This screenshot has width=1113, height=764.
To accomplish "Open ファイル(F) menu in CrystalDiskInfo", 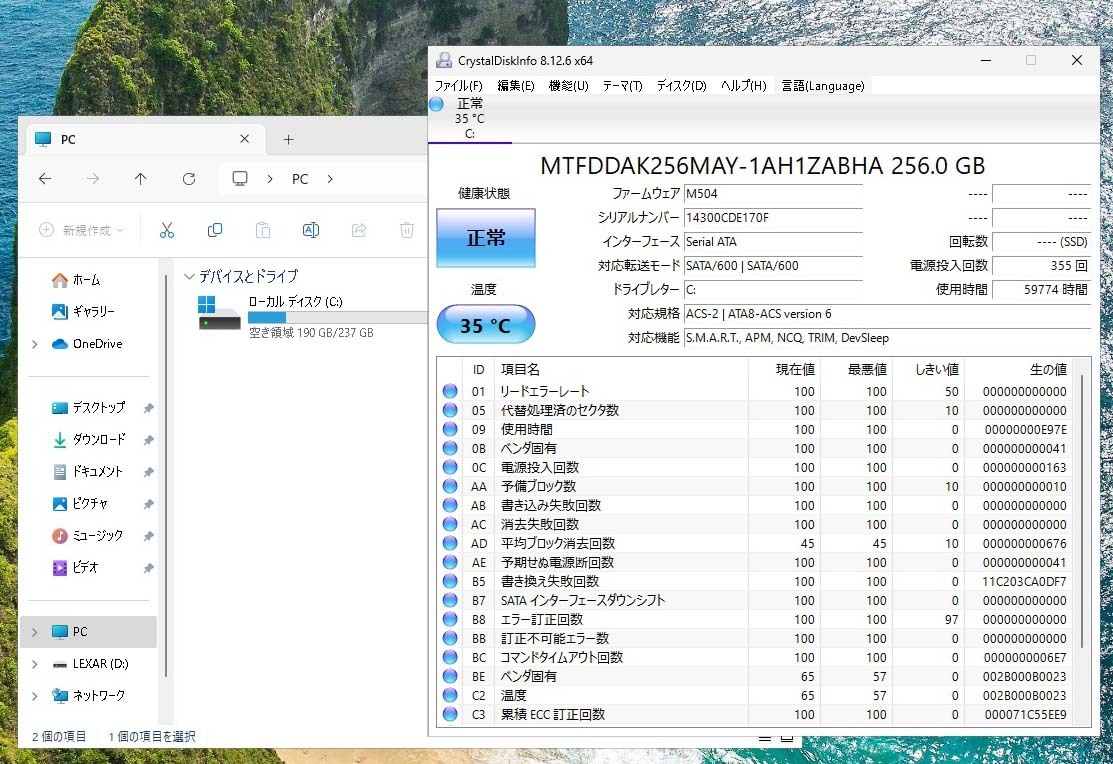I will pos(459,86).
